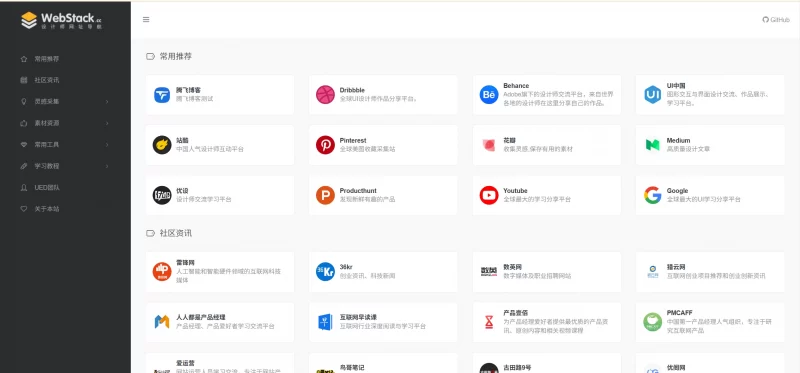
Task: Open the Behance Bē icon
Action: (x=489, y=95)
